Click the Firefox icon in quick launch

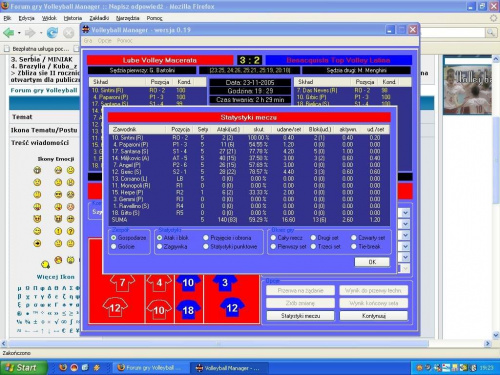63,367
